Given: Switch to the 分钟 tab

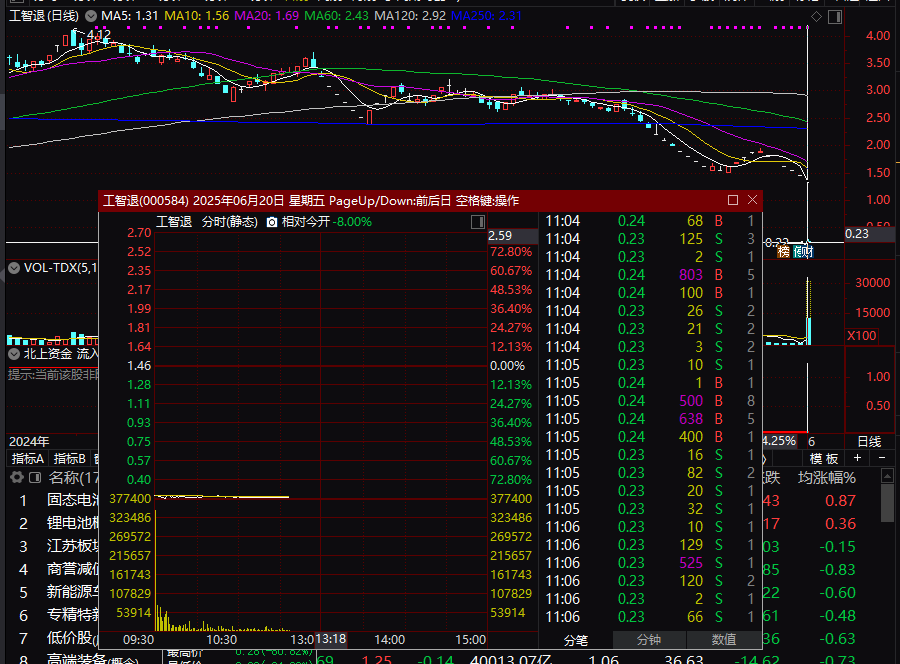Looking at the screenshot, I should coord(650,639).
